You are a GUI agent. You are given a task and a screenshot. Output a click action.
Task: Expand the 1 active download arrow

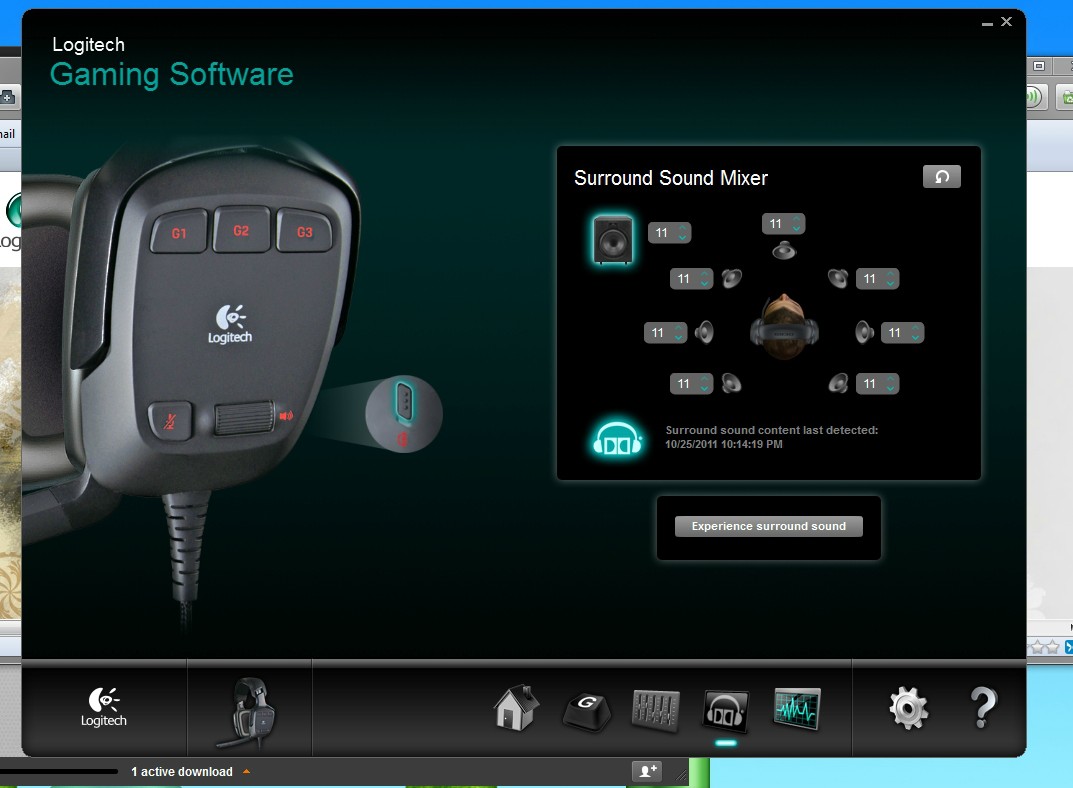[246, 772]
